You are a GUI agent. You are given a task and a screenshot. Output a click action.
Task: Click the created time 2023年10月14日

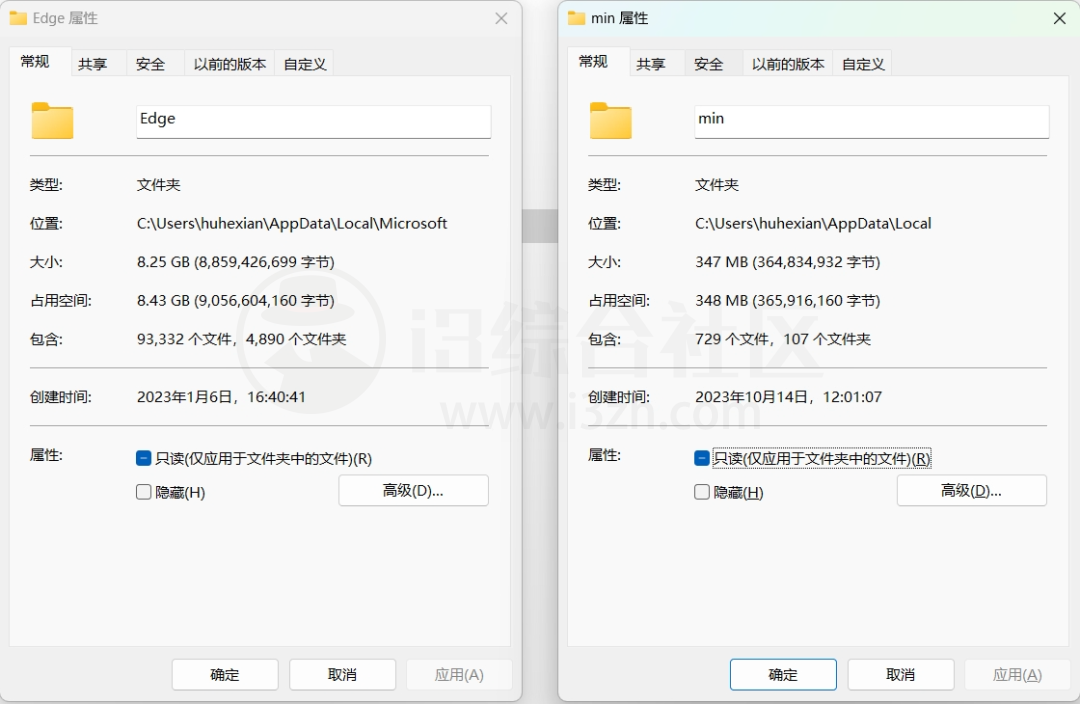click(x=789, y=397)
